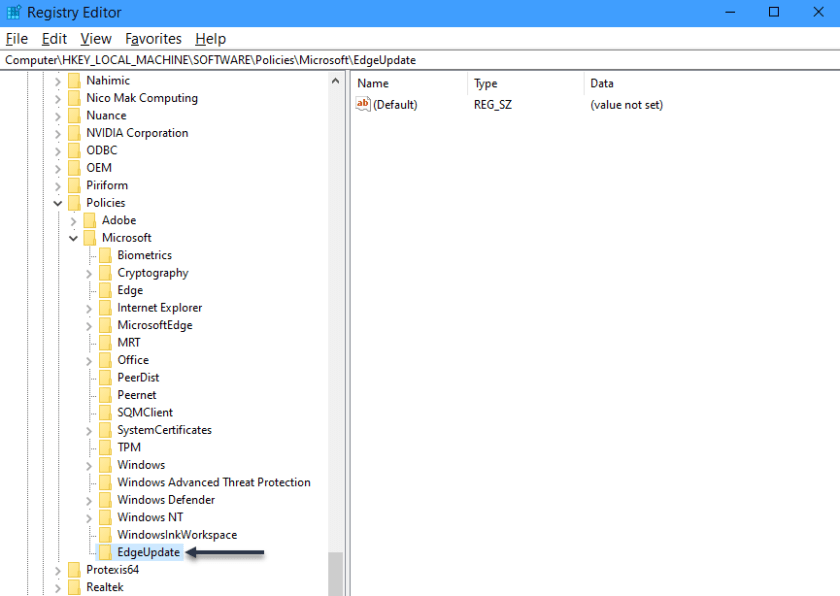Viewport: 840px width, 596px height.
Task: Collapse the Microsoft key
Action: [72, 237]
